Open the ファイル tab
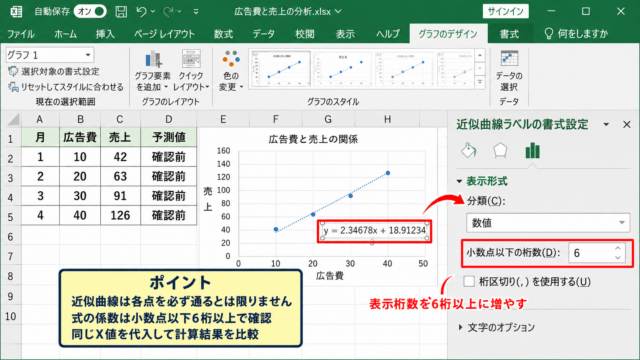The height and width of the screenshot is (360, 640). pyautogui.click(x=20, y=34)
